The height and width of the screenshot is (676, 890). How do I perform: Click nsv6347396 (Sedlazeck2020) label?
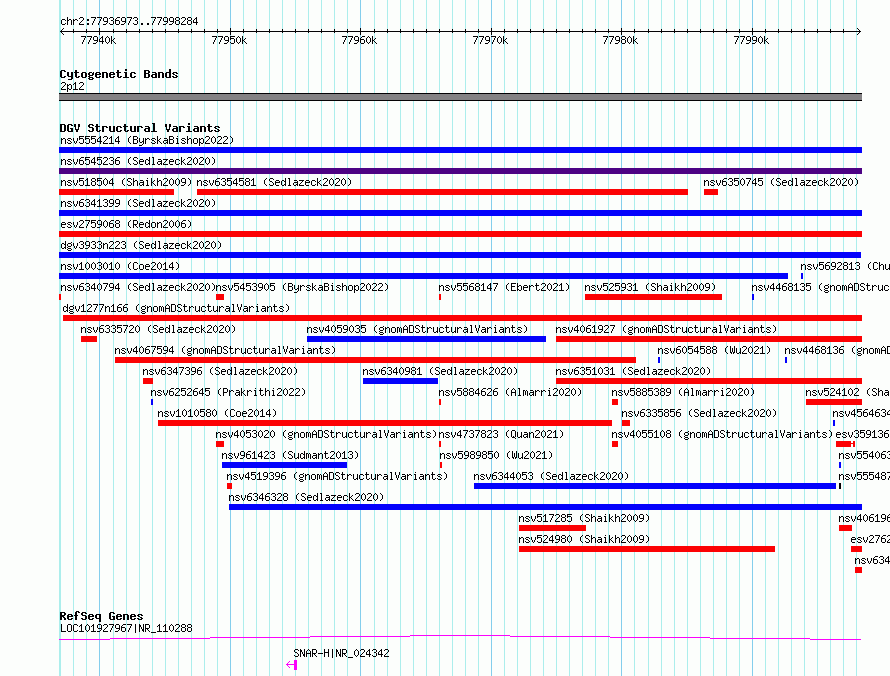click(x=220, y=371)
